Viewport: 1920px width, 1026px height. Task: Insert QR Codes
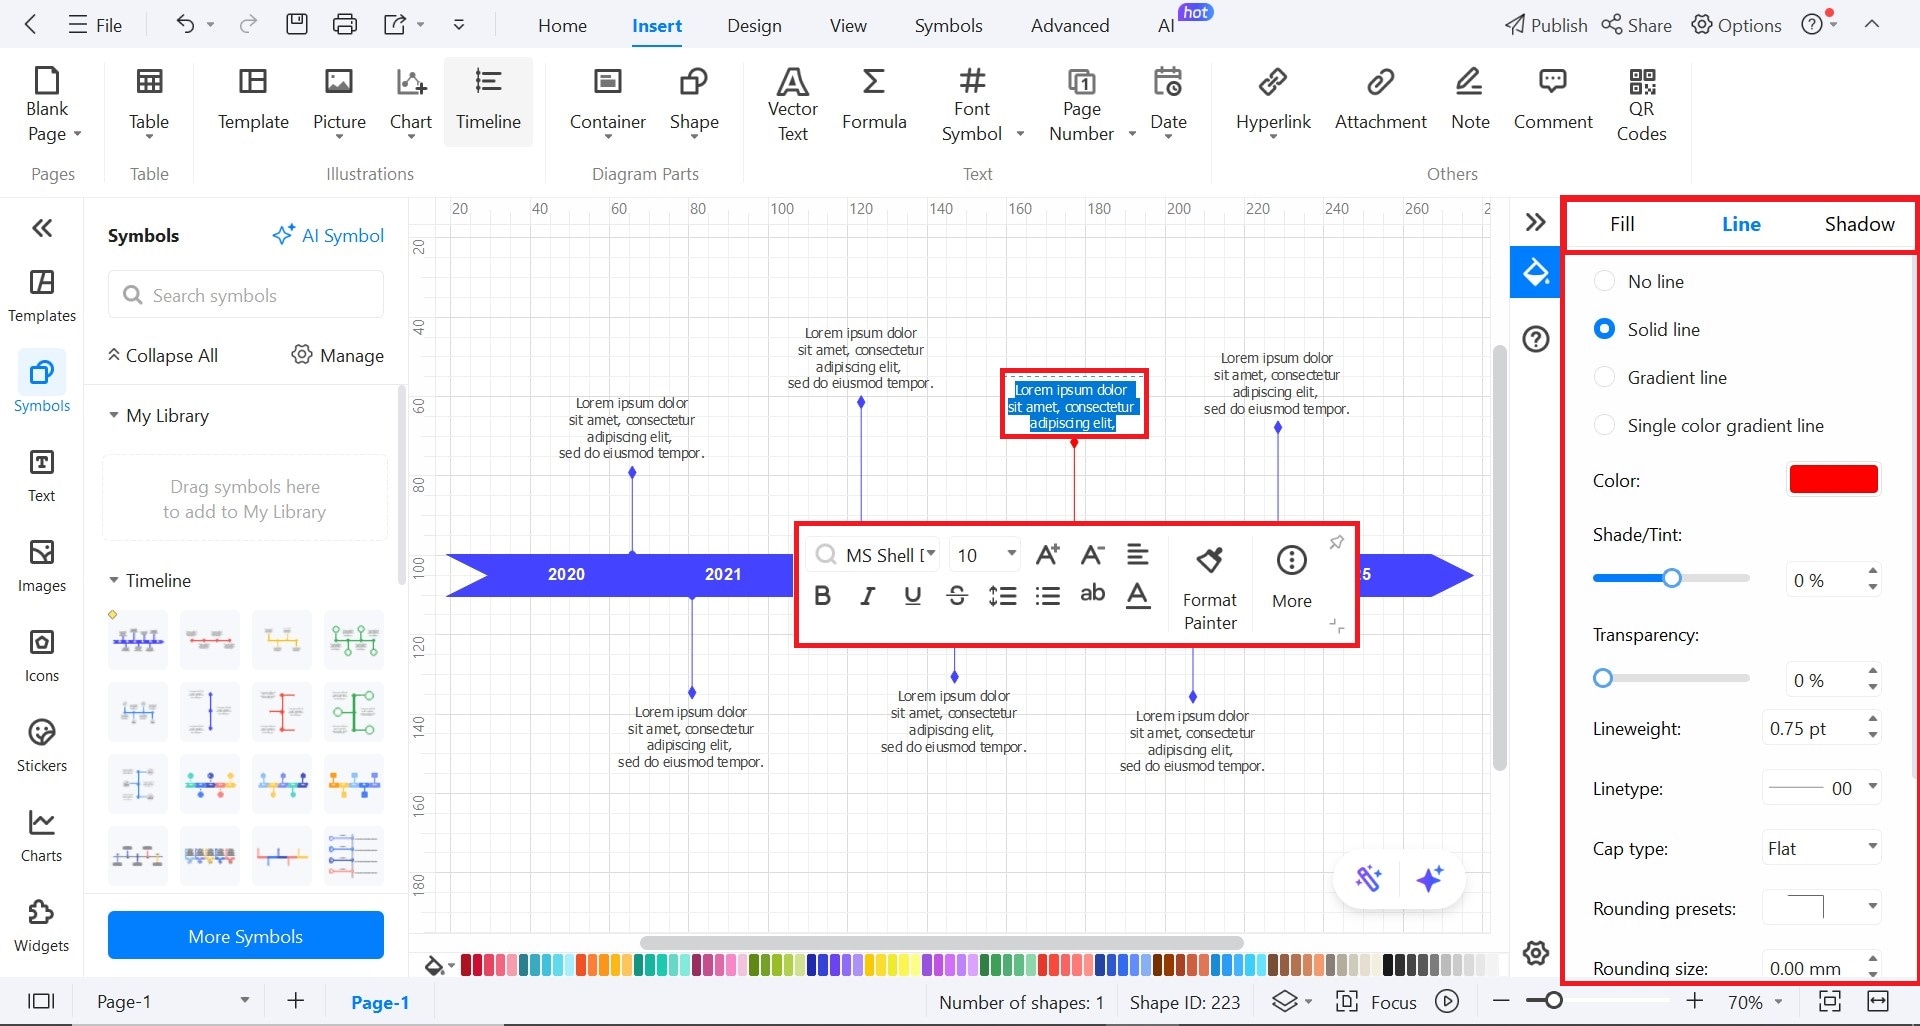[1642, 104]
